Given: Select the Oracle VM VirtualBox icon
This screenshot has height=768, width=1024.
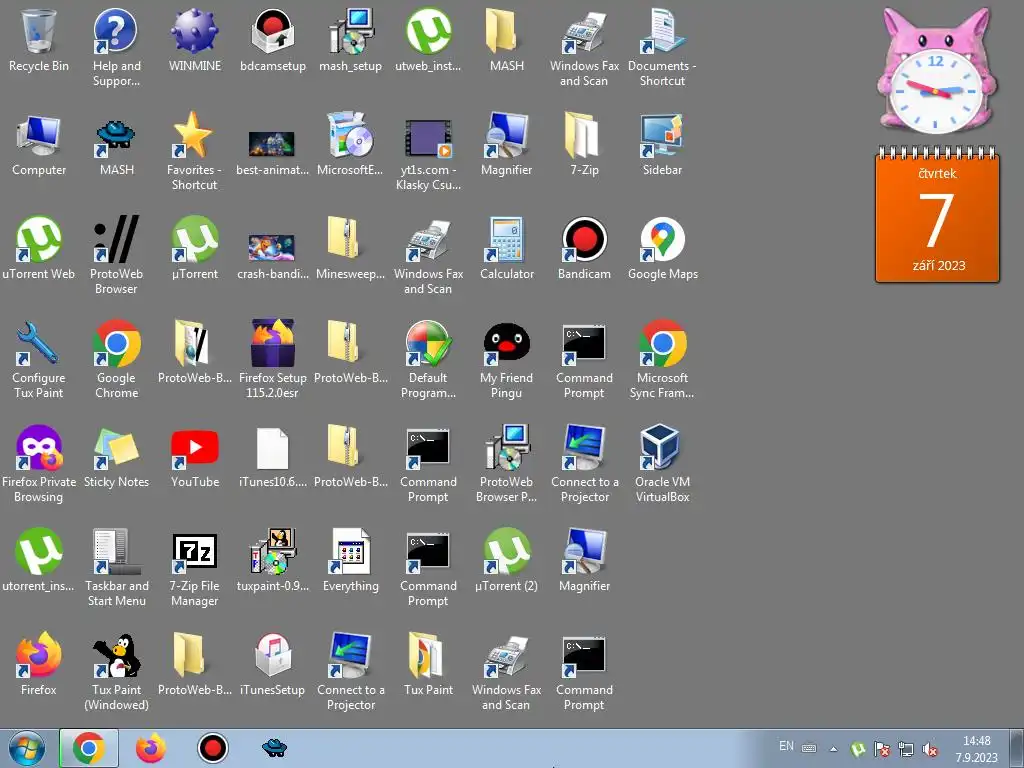Looking at the screenshot, I should click(x=662, y=447).
